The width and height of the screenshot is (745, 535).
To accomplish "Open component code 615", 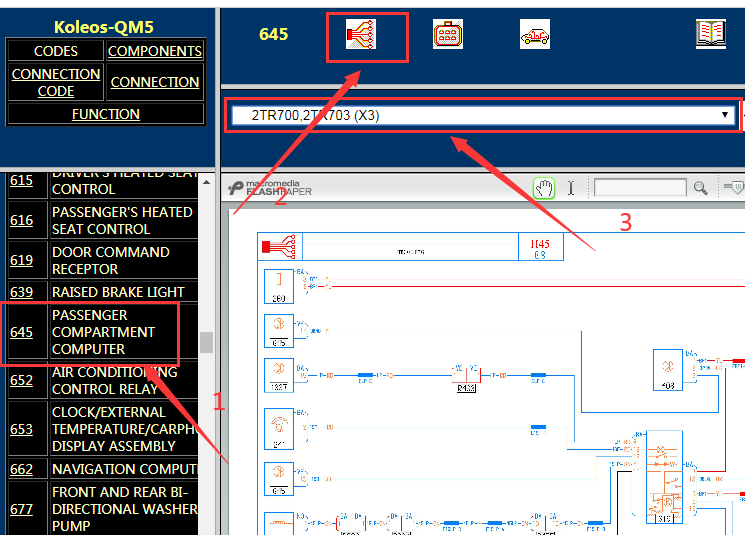I will [x=21, y=180].
